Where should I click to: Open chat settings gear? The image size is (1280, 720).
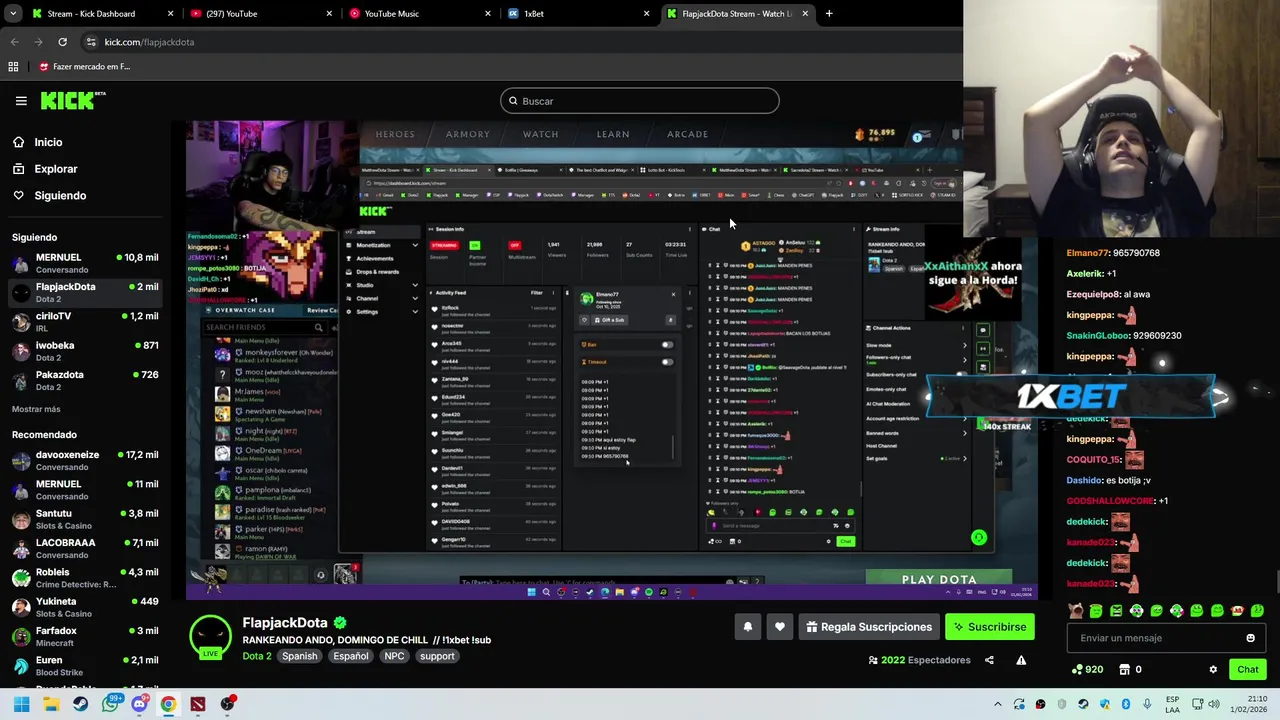1213,670
